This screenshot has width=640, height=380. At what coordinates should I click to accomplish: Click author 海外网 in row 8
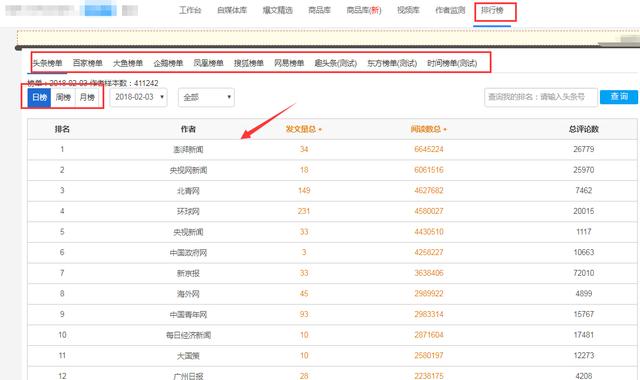(188, 294)
